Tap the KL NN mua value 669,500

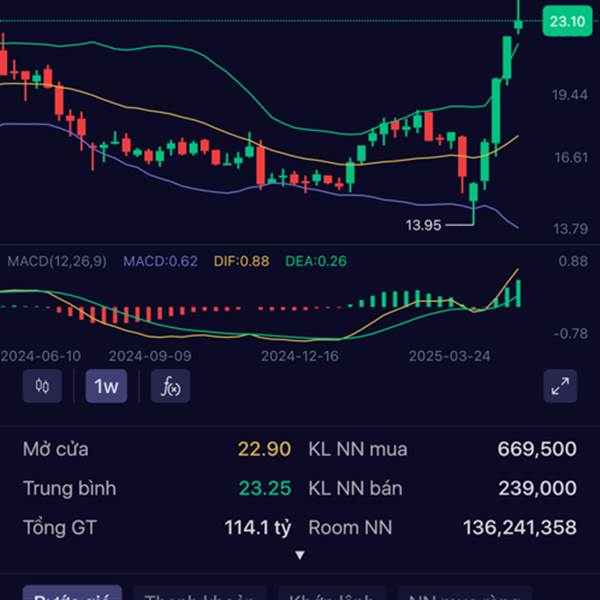coord(537,449)
